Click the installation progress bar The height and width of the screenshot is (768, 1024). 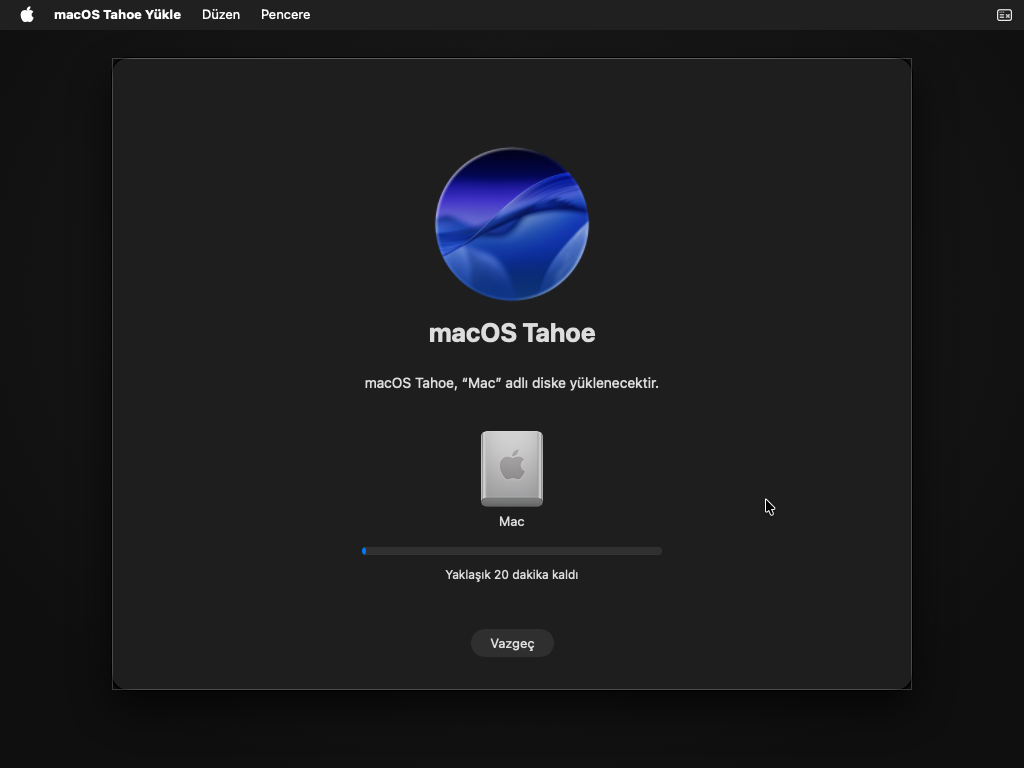pos(512,551)
